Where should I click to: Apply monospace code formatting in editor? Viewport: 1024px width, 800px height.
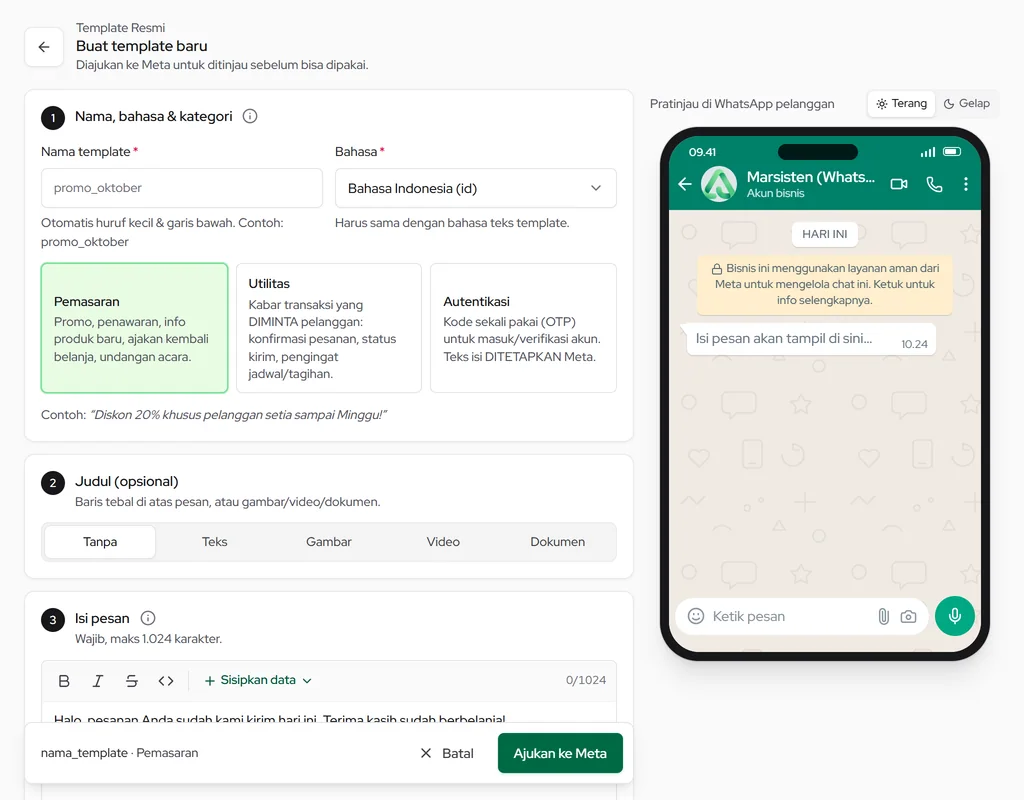[166, 681]
